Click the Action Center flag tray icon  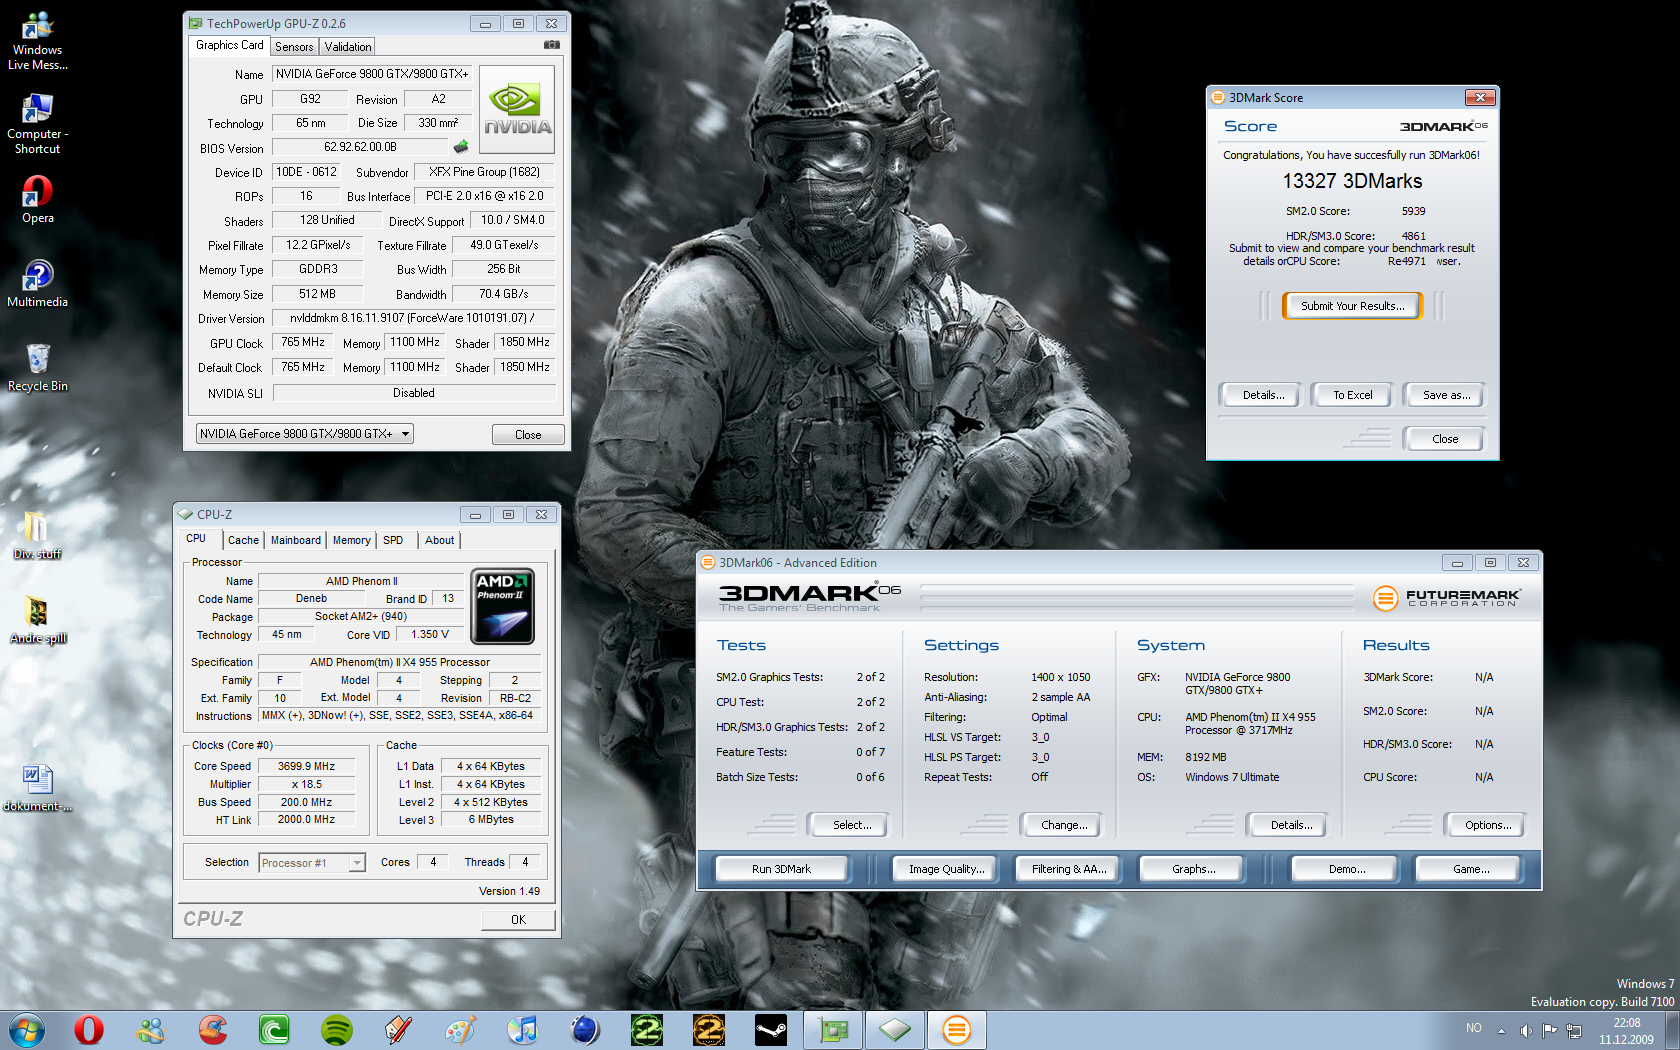tap(1550, 1030)
